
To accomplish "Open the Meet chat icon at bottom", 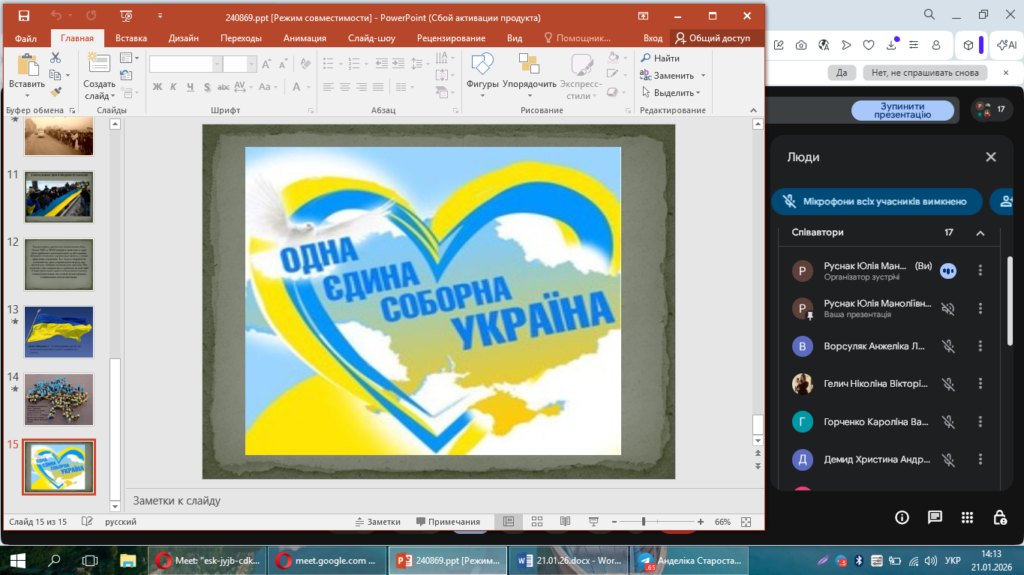I will (x=934, y=517).
